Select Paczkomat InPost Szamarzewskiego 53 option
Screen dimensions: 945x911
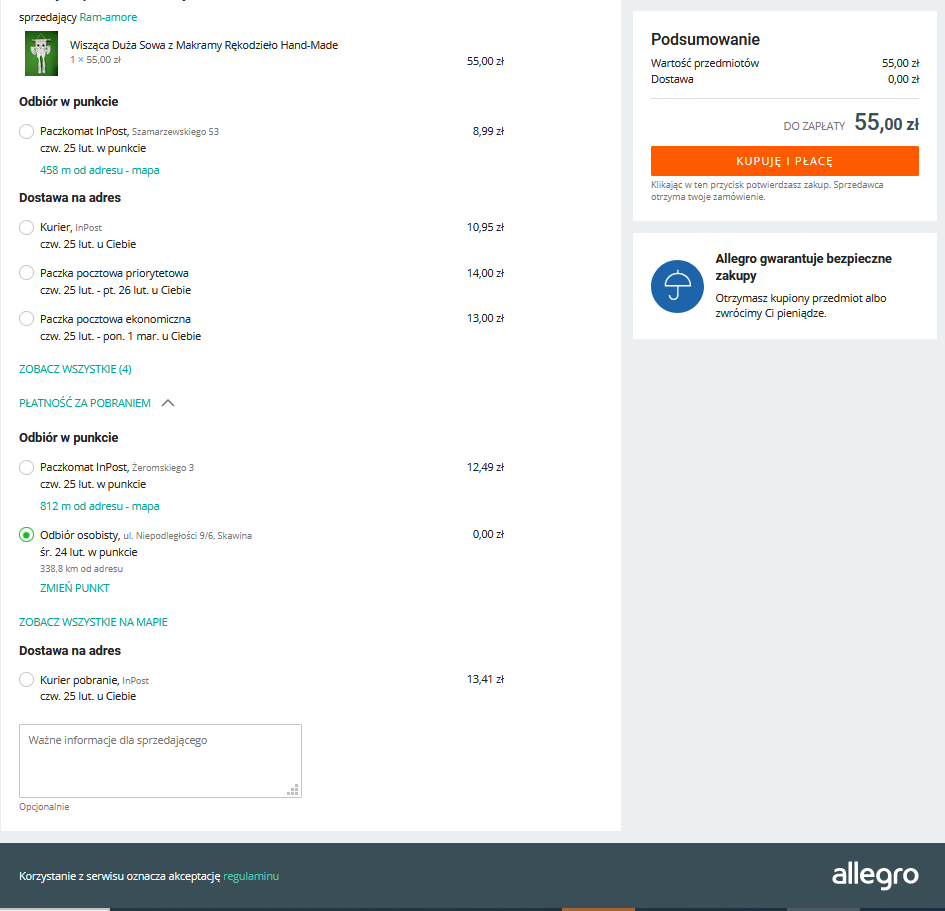pos(27,131)
